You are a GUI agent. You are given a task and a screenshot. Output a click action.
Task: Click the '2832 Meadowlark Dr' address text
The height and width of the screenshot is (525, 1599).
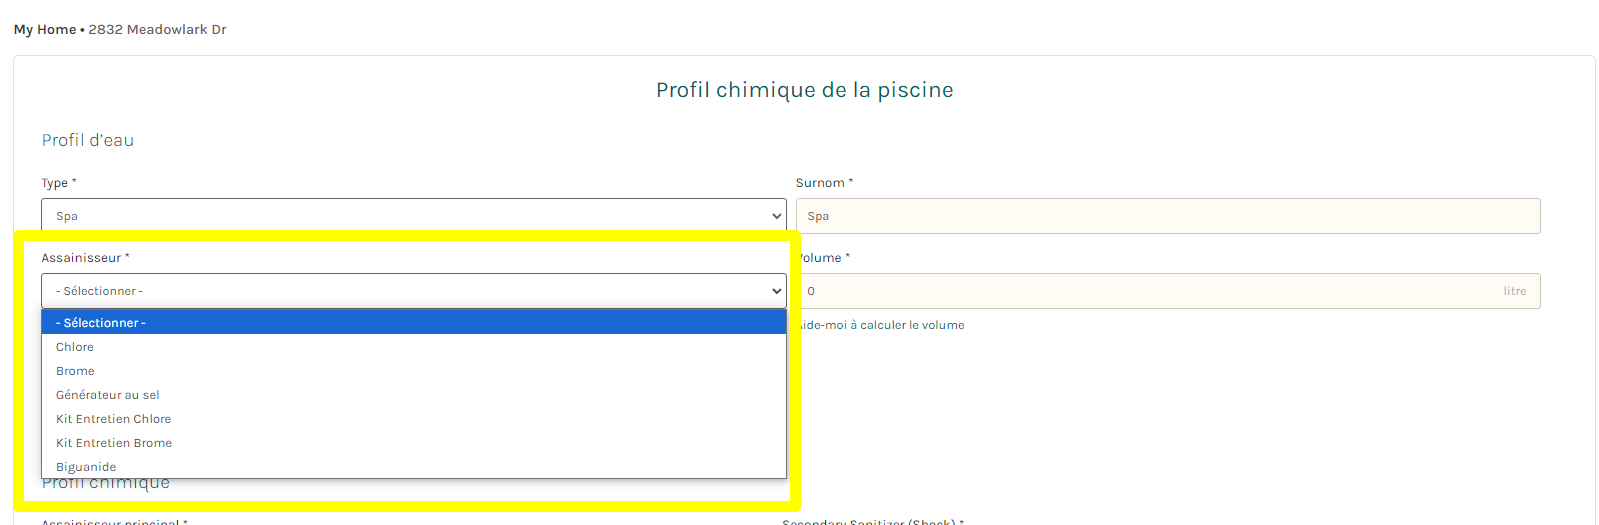(157, 29)
